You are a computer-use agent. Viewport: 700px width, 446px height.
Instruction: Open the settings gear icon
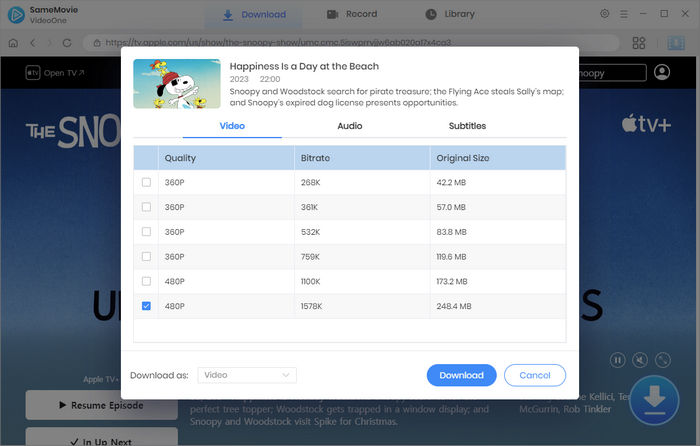click(x=604, y=14)
